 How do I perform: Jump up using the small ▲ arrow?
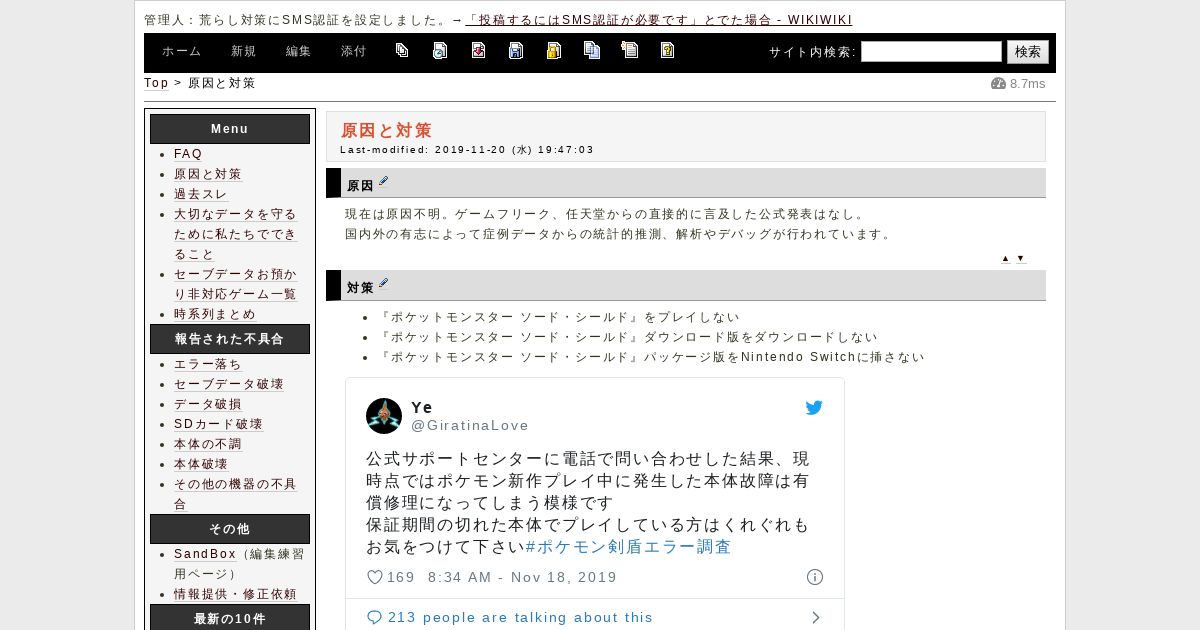[x=1005, y=258]
